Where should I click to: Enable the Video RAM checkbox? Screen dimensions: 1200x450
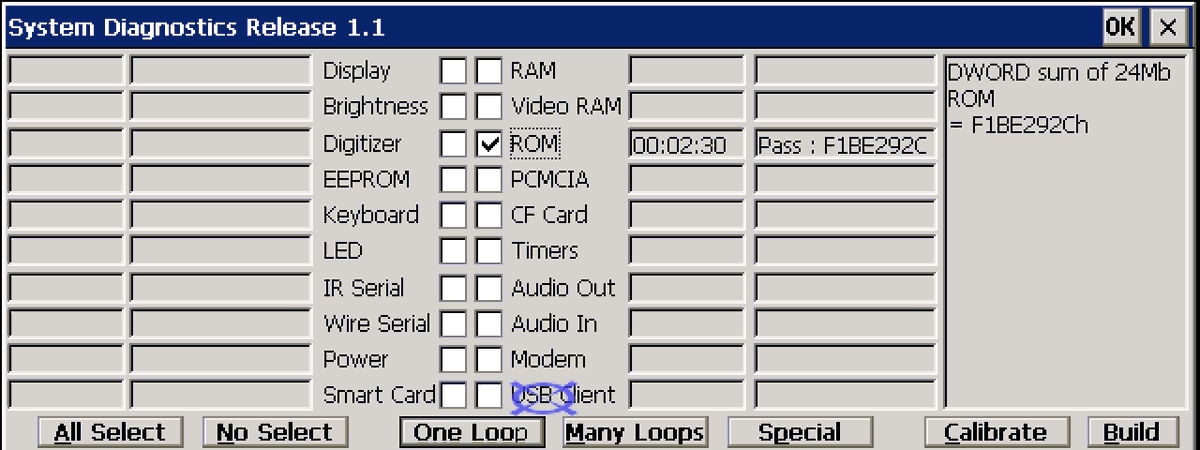(x=489, y=107)
